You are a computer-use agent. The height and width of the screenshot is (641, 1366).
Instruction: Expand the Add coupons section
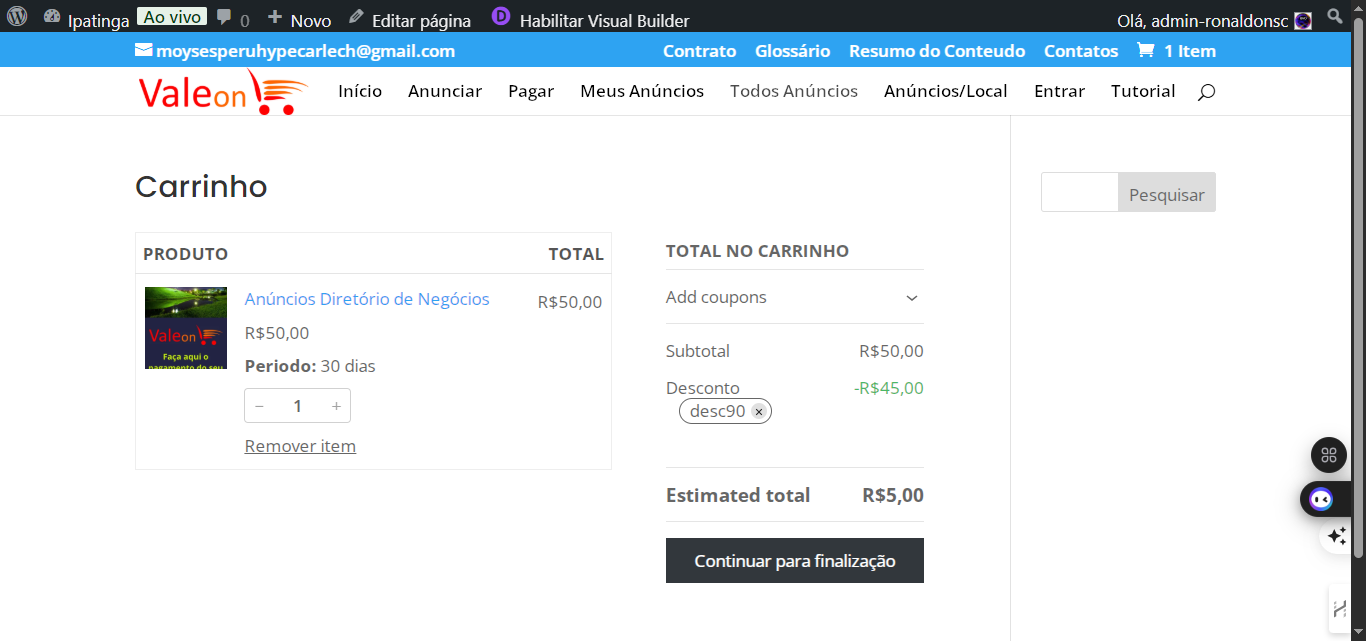pyautogui.click(x=911, y=298)
